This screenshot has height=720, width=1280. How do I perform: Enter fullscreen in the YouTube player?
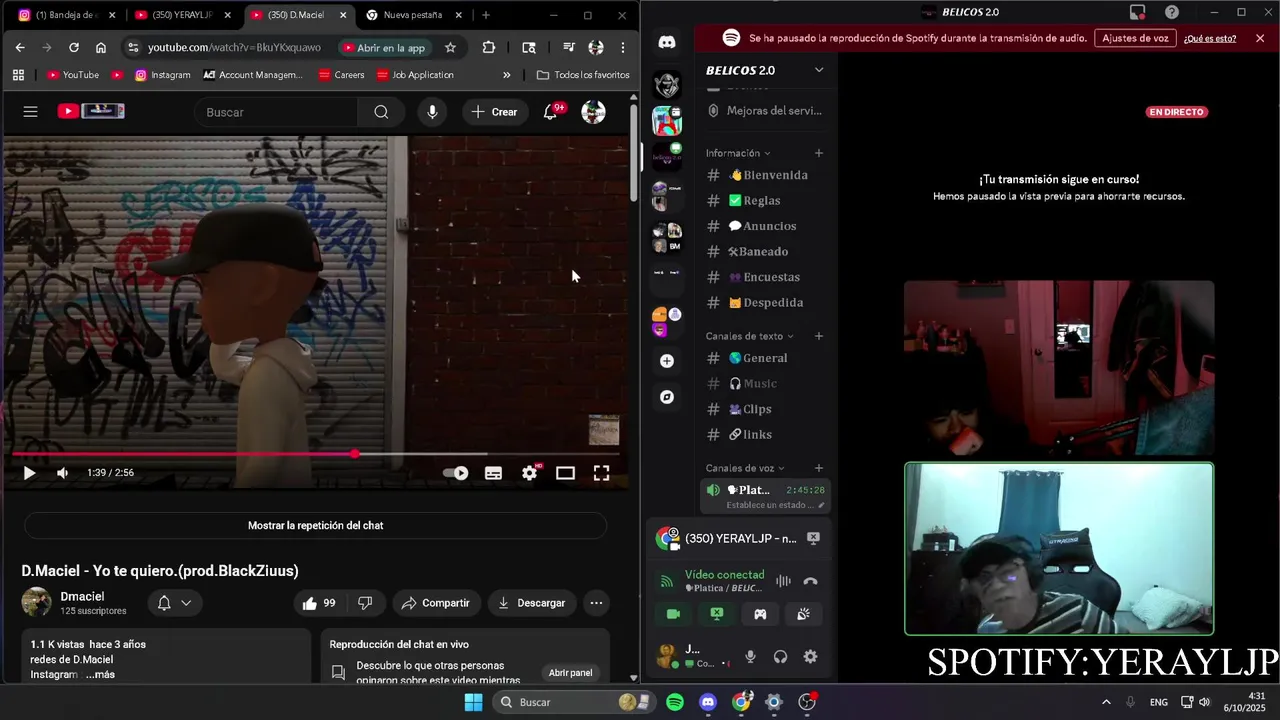(x=601, y=473)
